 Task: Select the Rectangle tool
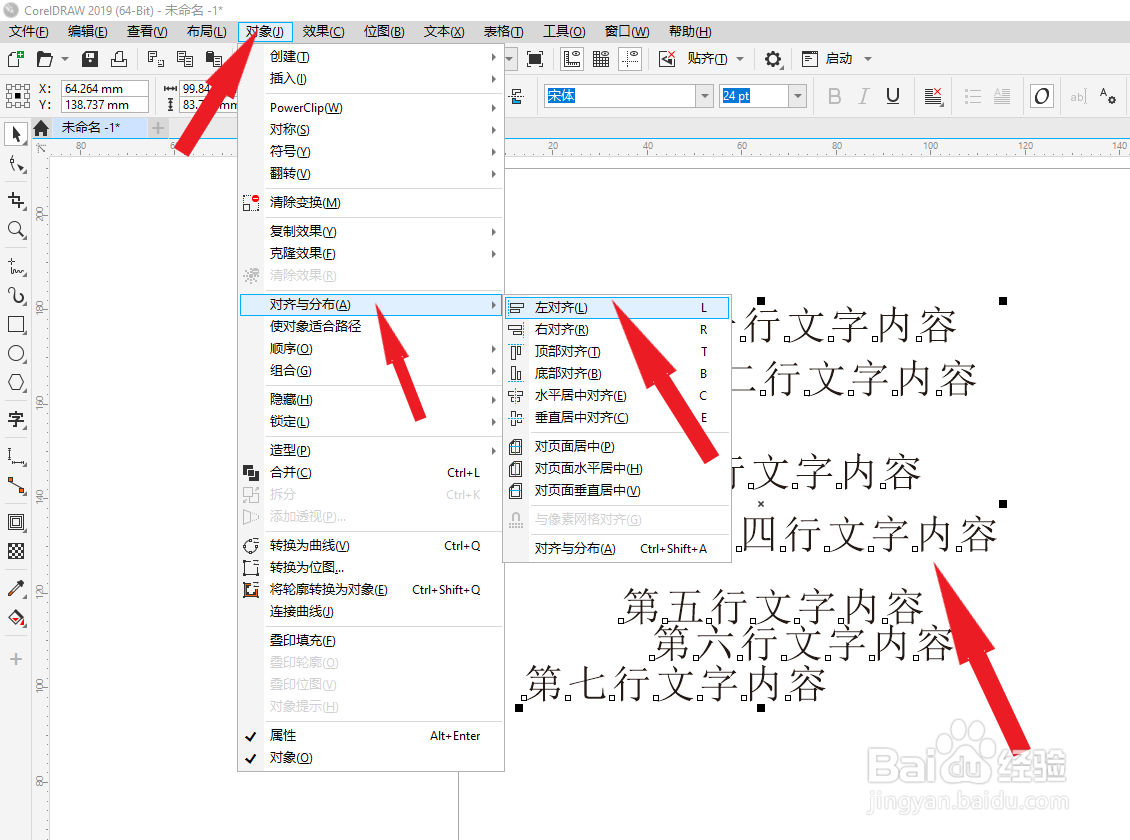pyautogui.click(x=14, y=324)
